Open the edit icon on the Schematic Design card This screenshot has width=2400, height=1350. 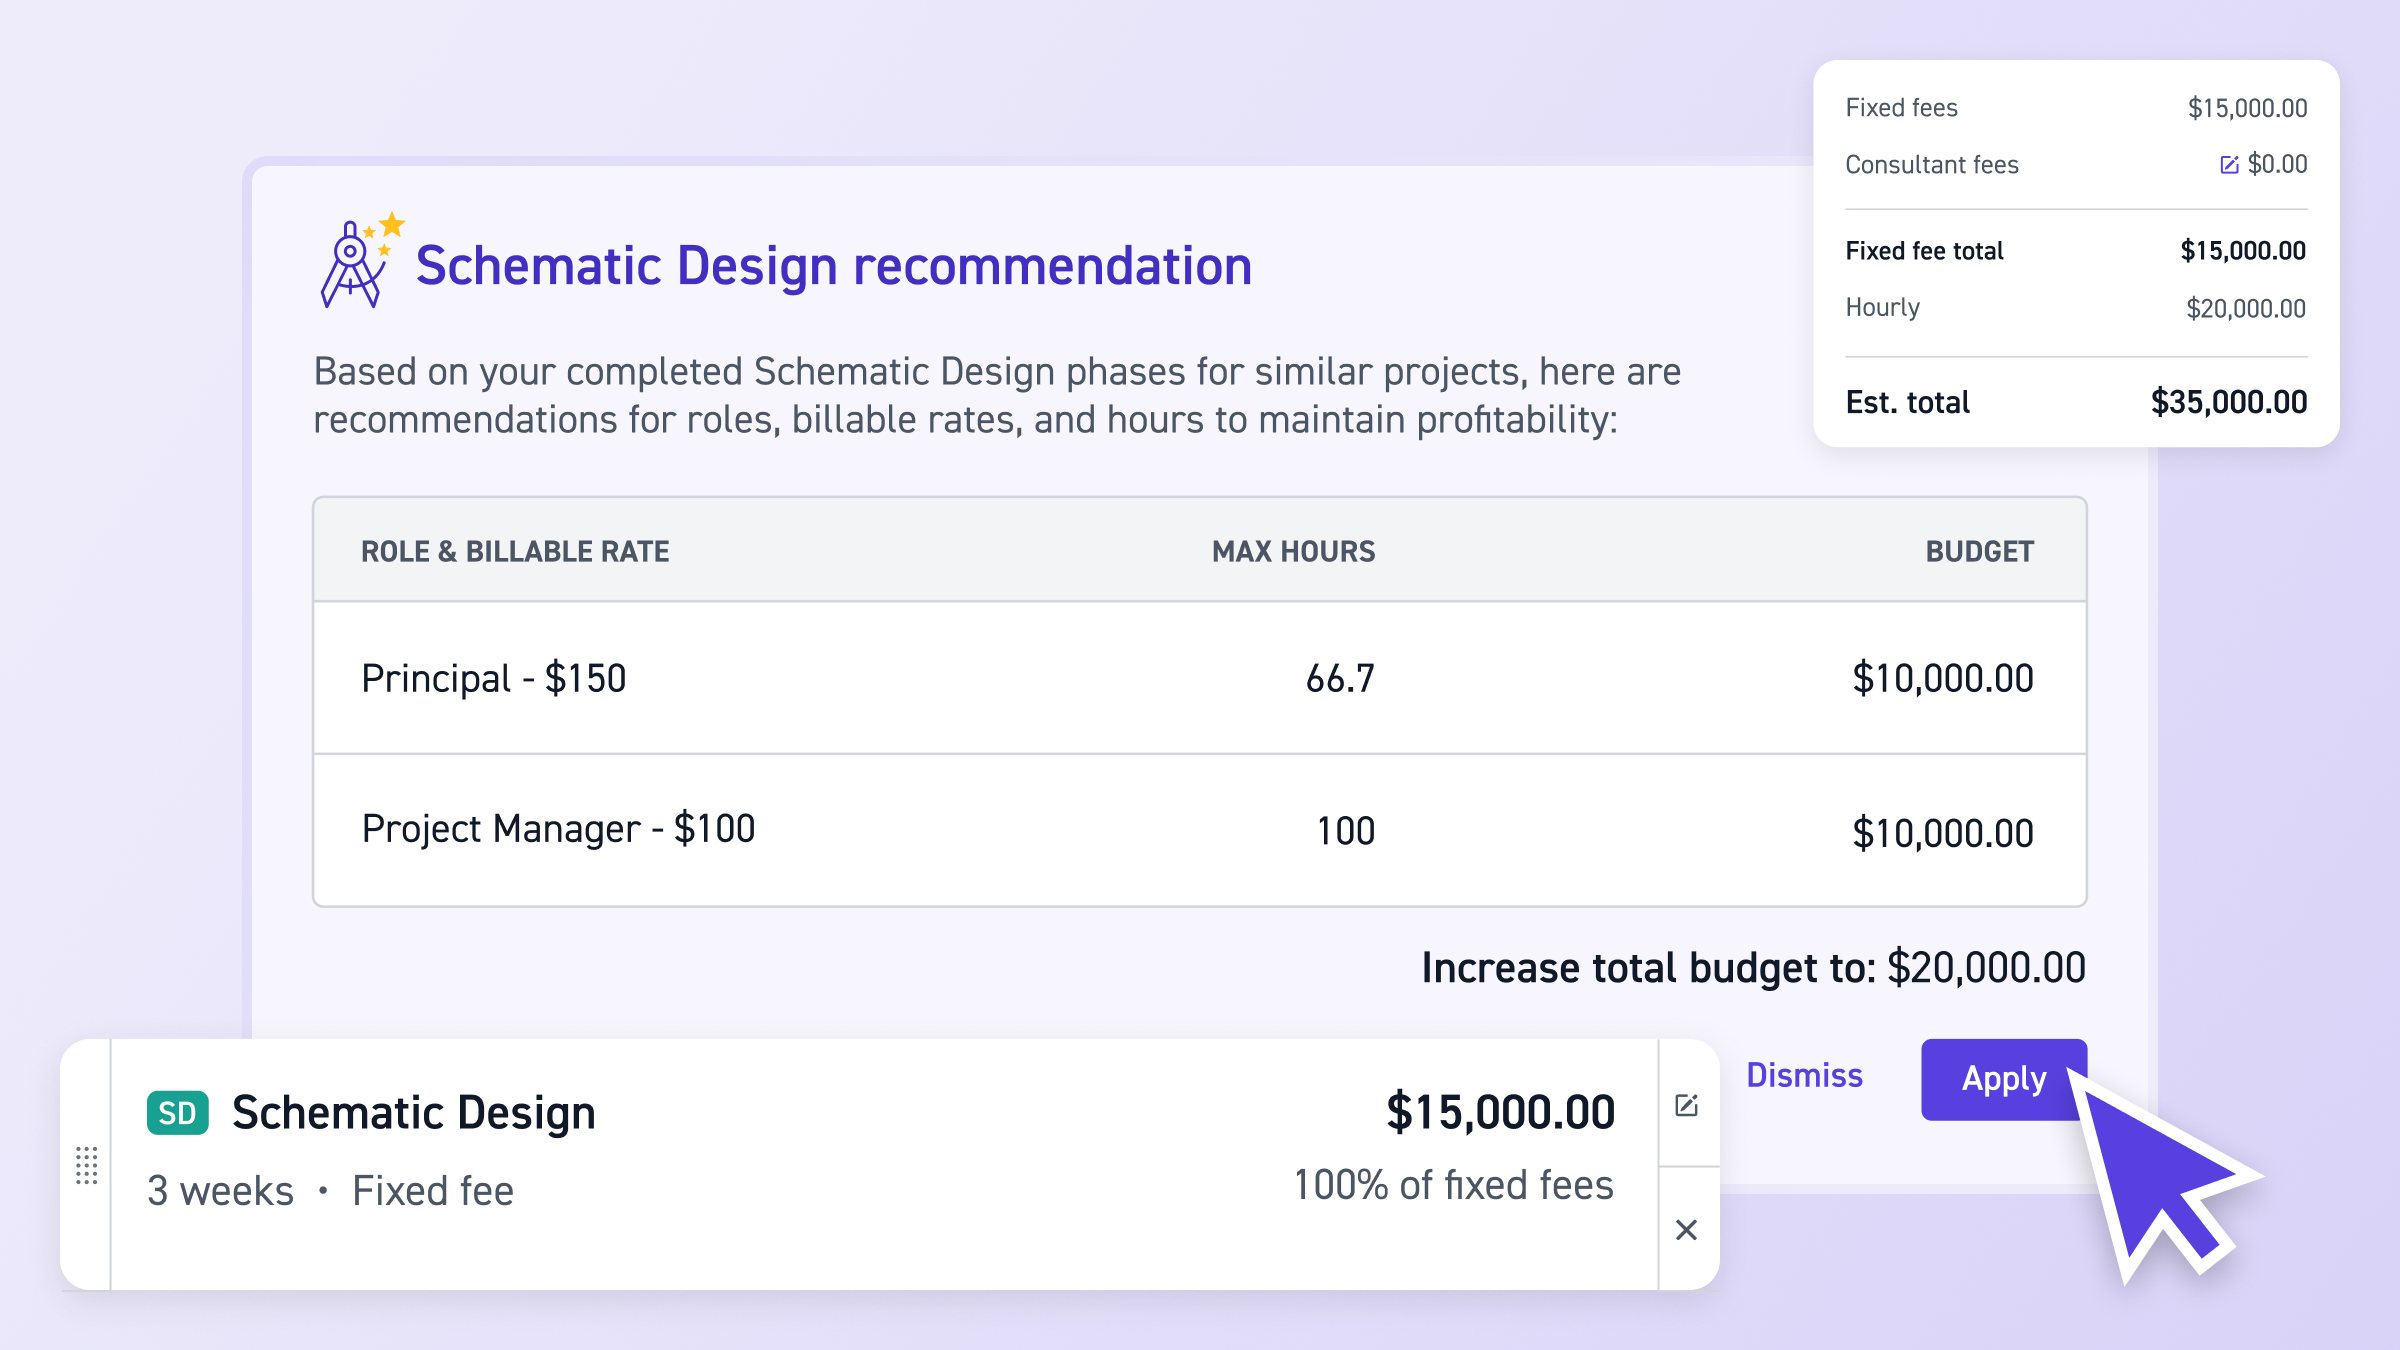(1687, 1104)
